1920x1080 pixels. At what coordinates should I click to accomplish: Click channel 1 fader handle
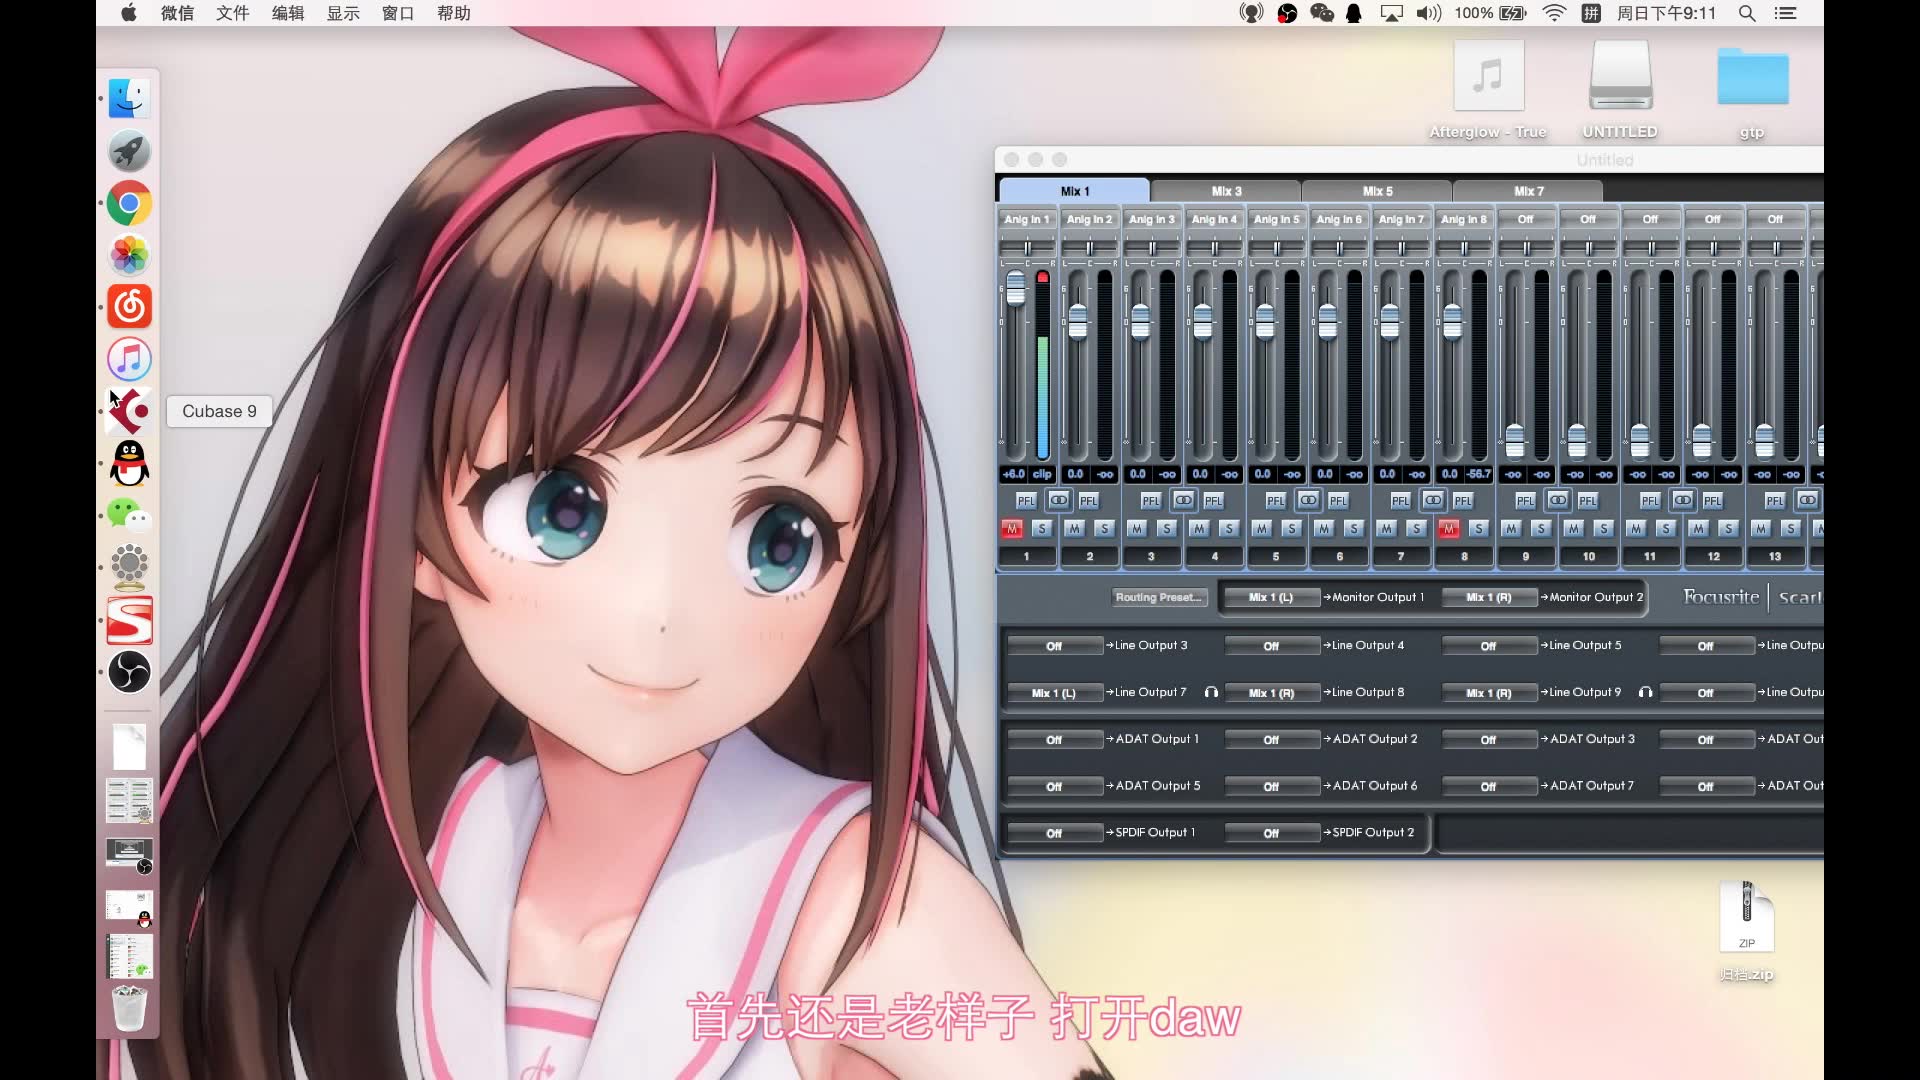click(x=1015, y=288)
